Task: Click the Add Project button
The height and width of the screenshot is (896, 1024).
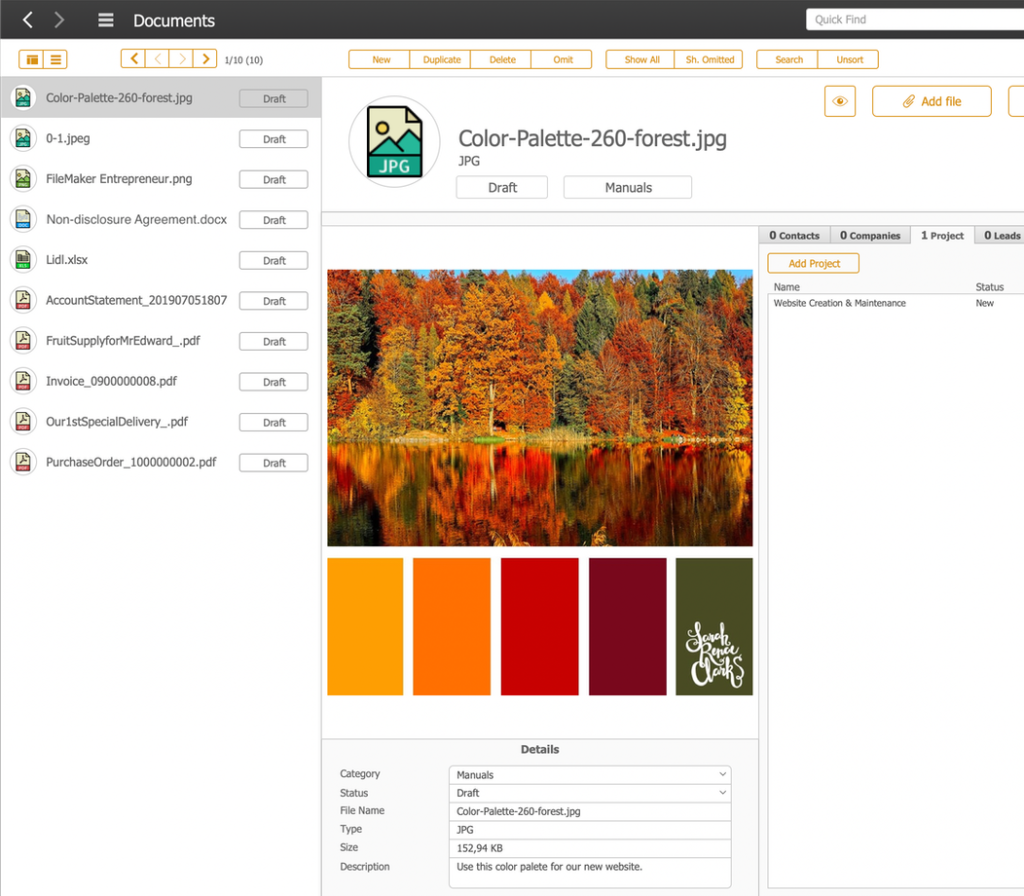Action: click(x=813, y=263)
